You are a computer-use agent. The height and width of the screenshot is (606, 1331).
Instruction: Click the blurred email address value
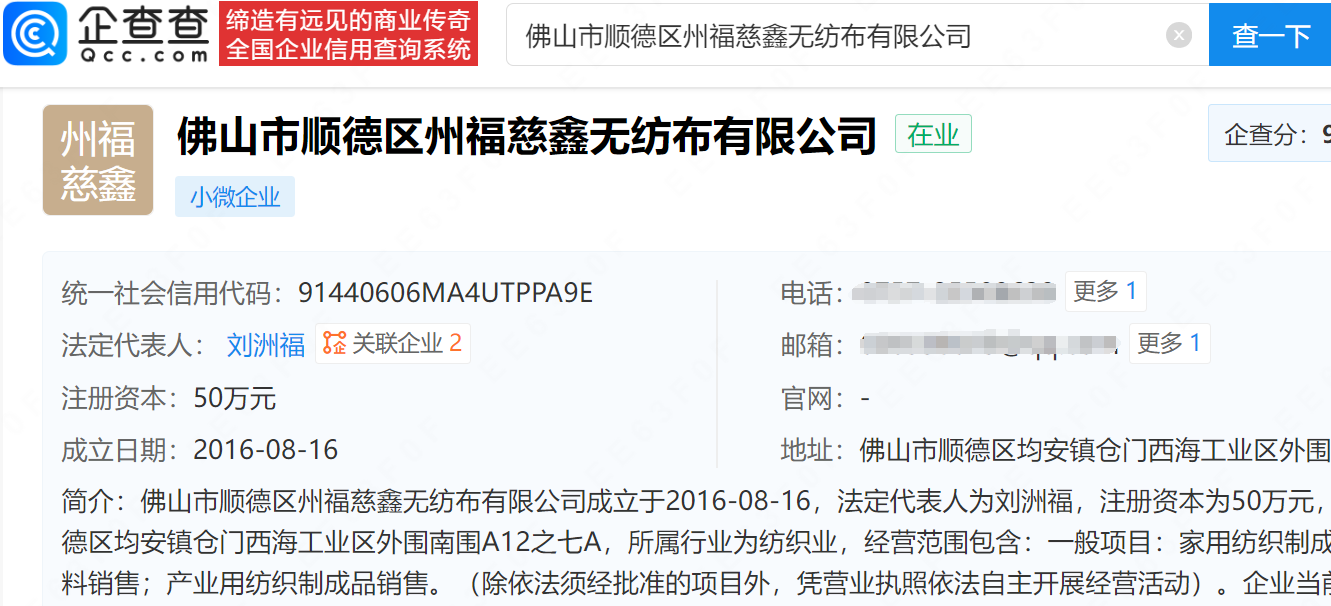[x=989, y=345]
